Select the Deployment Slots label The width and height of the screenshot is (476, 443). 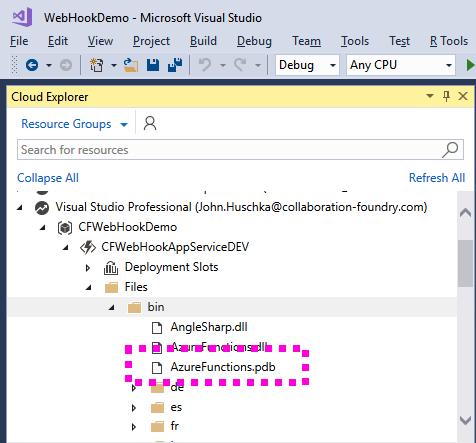(x=171, y=267)
